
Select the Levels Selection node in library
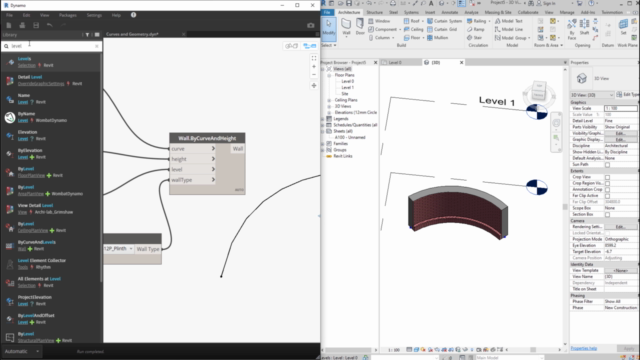click(x=51, y=62)
